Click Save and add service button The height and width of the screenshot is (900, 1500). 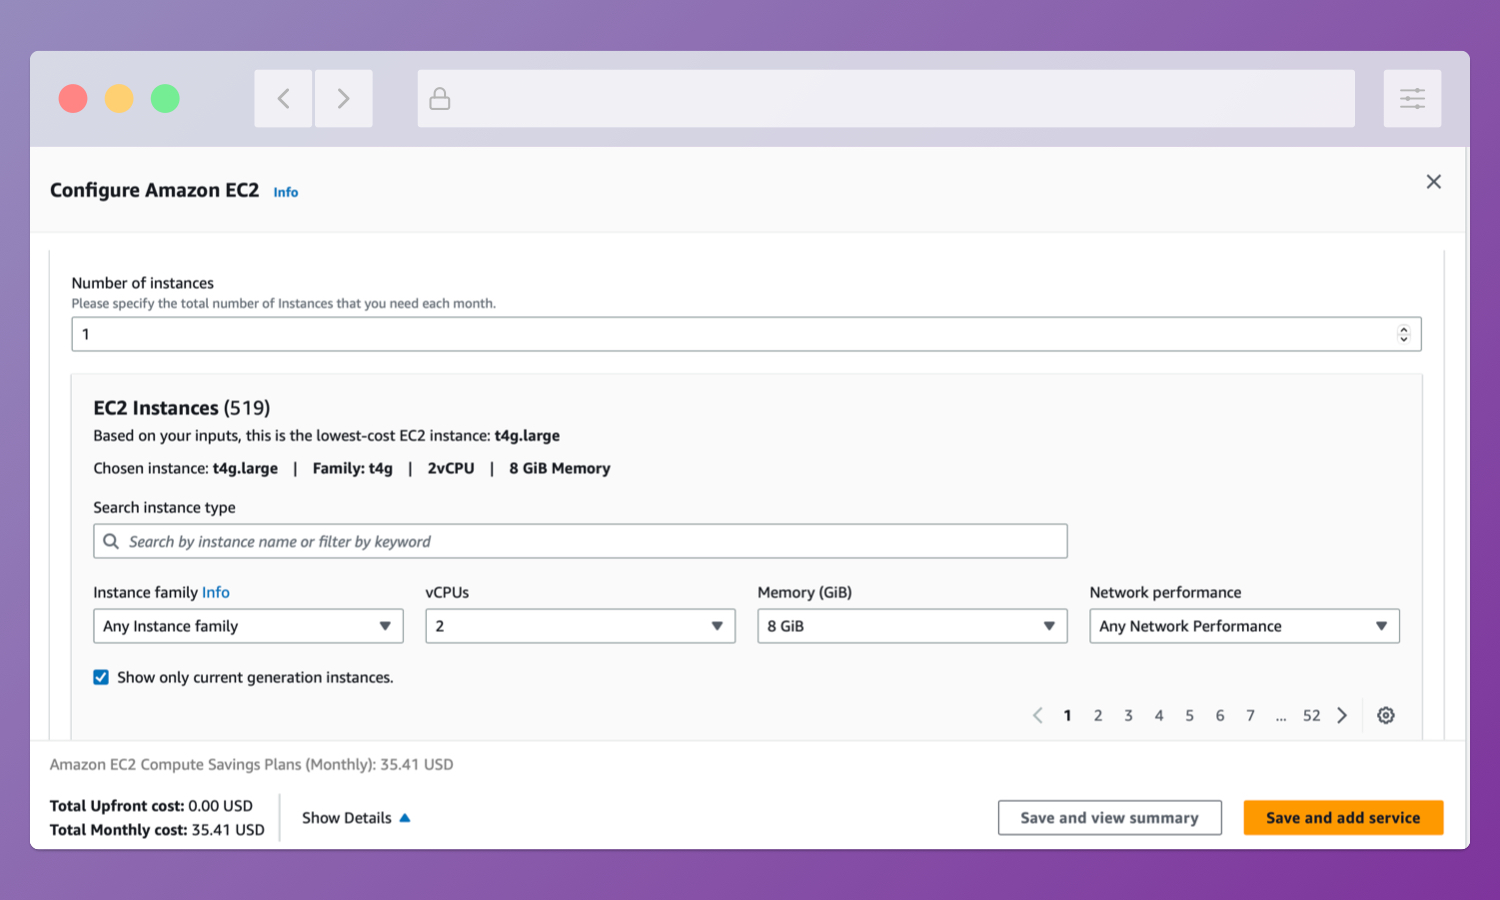[1343, 817]
